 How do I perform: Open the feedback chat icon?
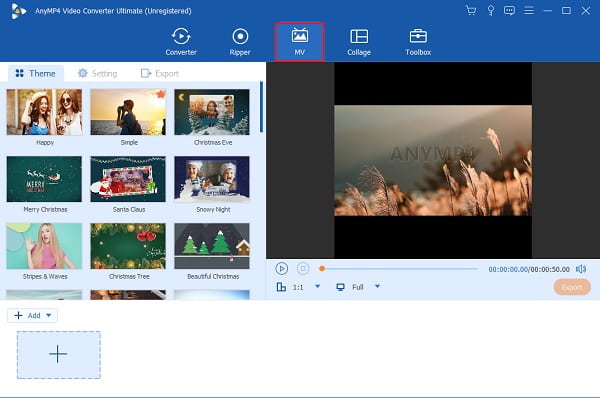click(x=509, y=10)
